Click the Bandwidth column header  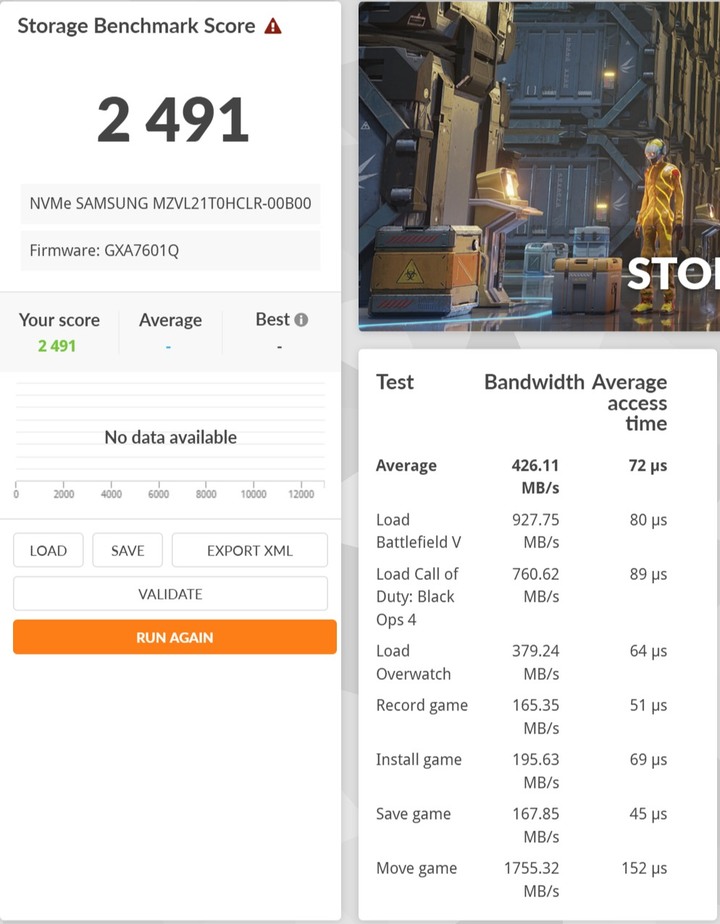[x=534, y=382]
